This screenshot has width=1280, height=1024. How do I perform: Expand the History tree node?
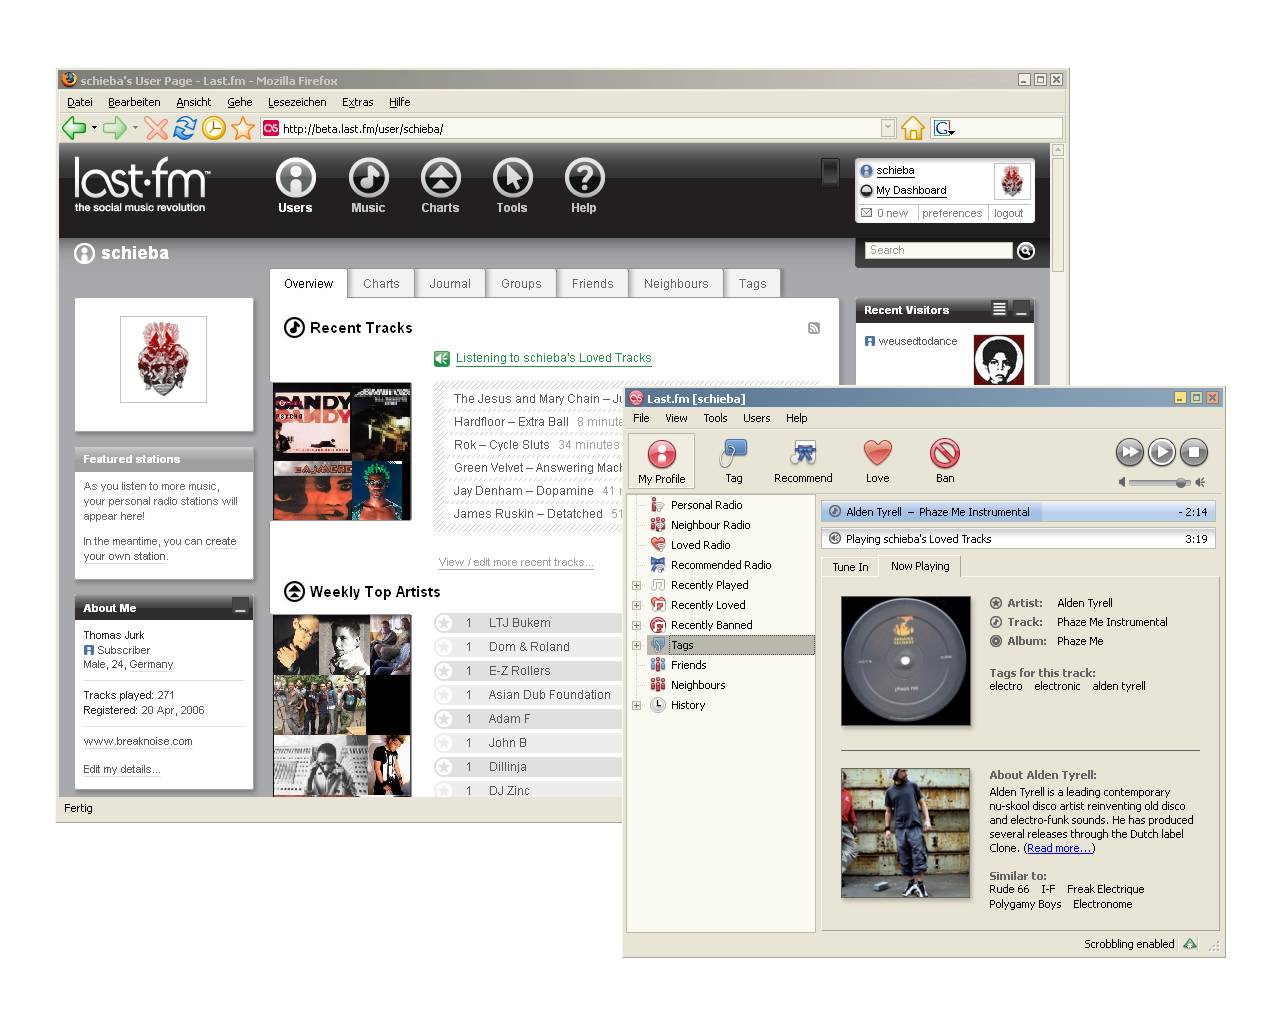pyautogui.click(x=636, y=705)
